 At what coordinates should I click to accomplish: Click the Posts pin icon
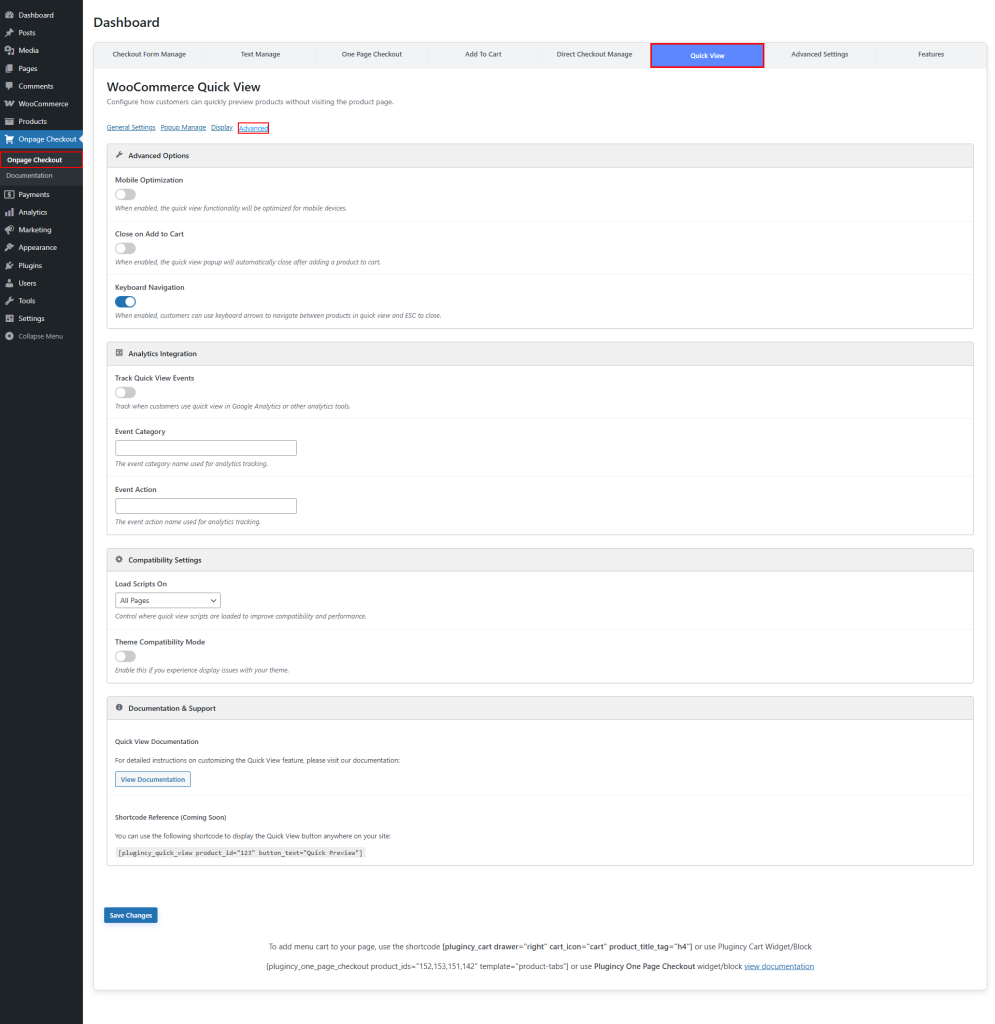(x=9, y=33)
